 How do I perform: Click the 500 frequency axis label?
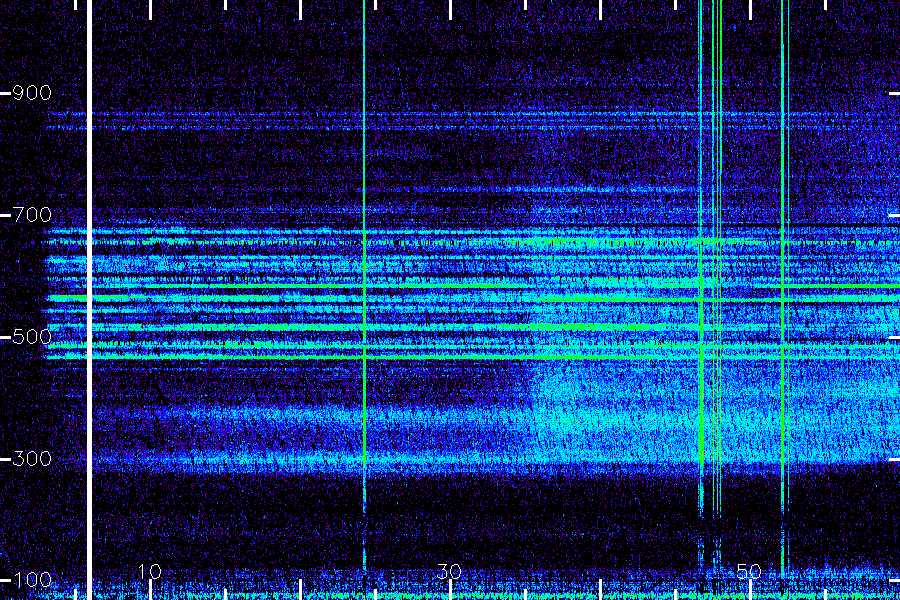click(x=32, y=336)
